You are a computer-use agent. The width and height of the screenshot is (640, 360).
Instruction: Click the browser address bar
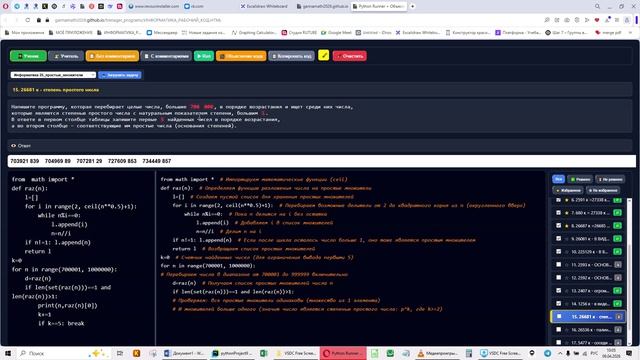(x=286, y=20)
